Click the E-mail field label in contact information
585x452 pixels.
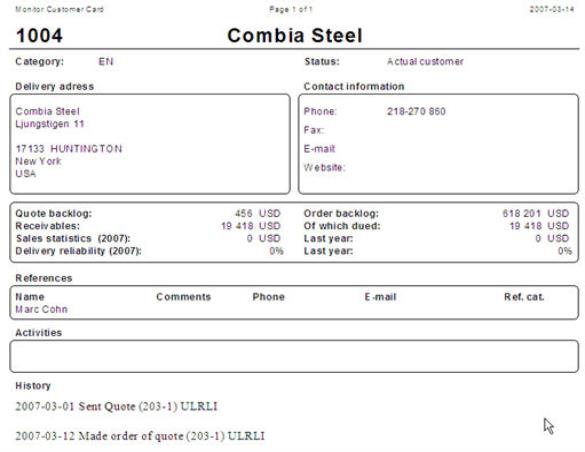click(x=319, y=149)
